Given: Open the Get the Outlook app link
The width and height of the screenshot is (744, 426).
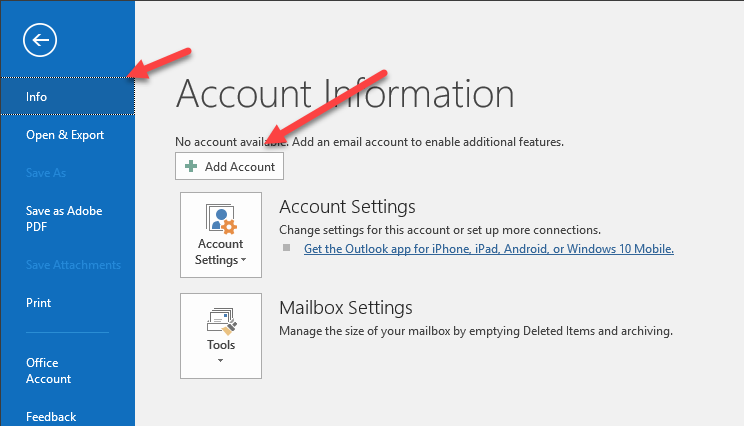Looking at the screenshot, I should (x=489, y=249).
